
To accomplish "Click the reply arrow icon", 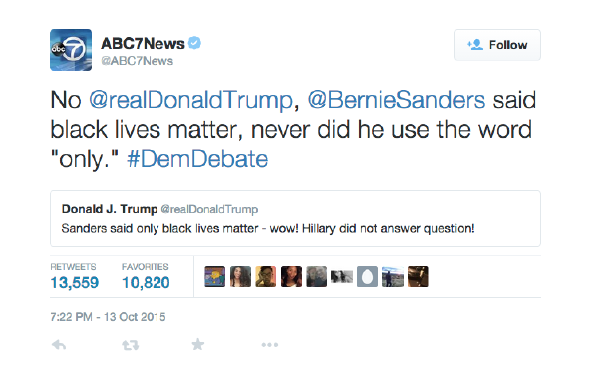I will pos(59,345).
